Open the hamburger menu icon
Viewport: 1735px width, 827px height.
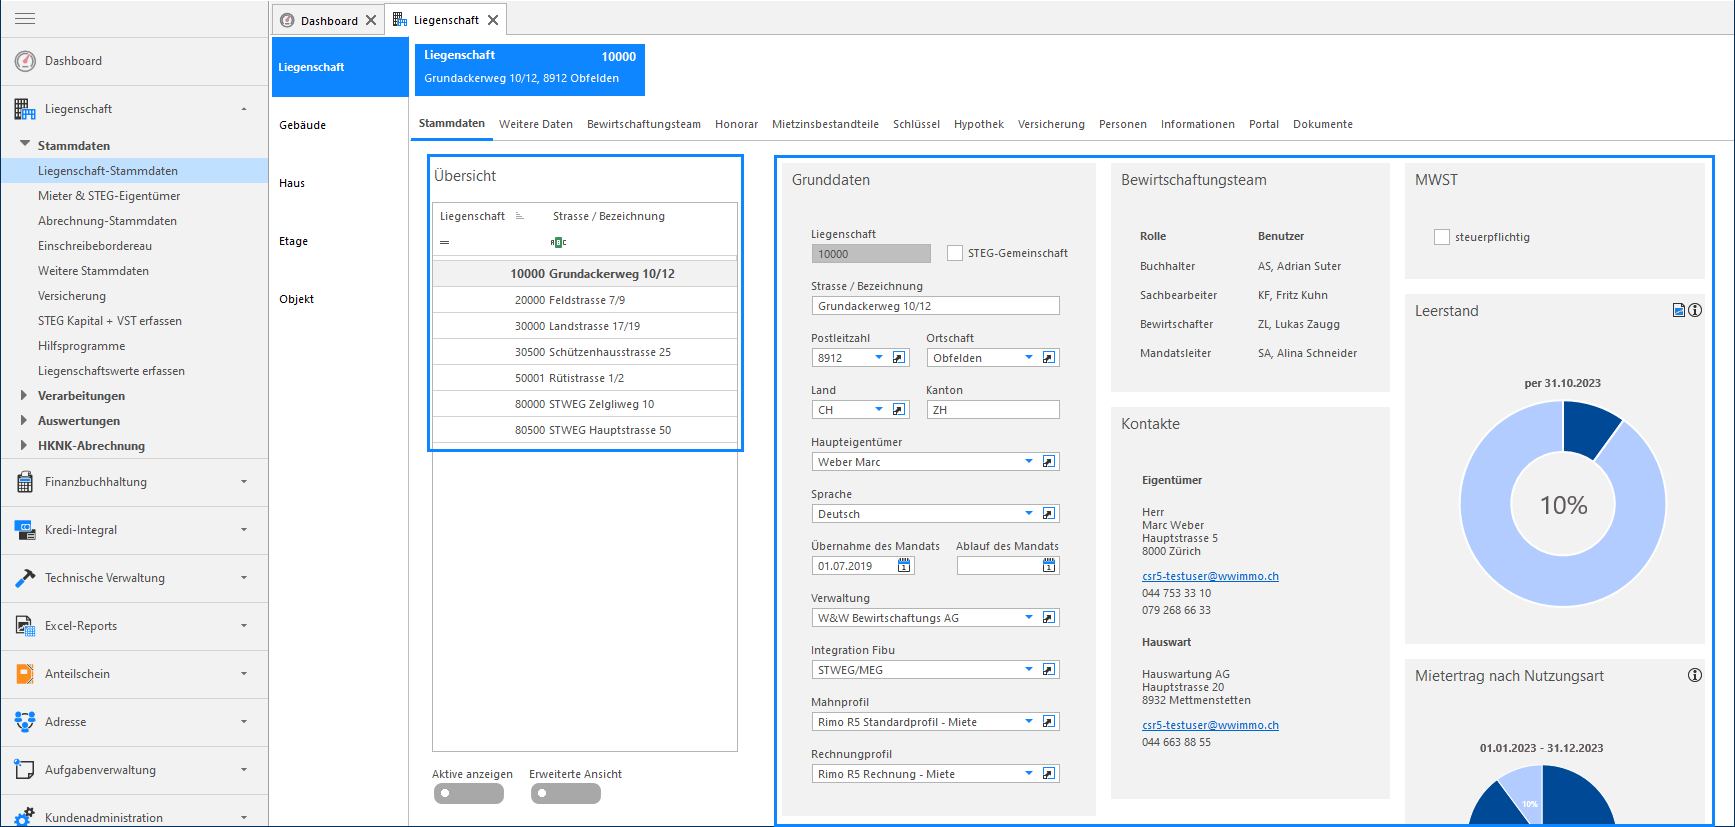(25, 18)
